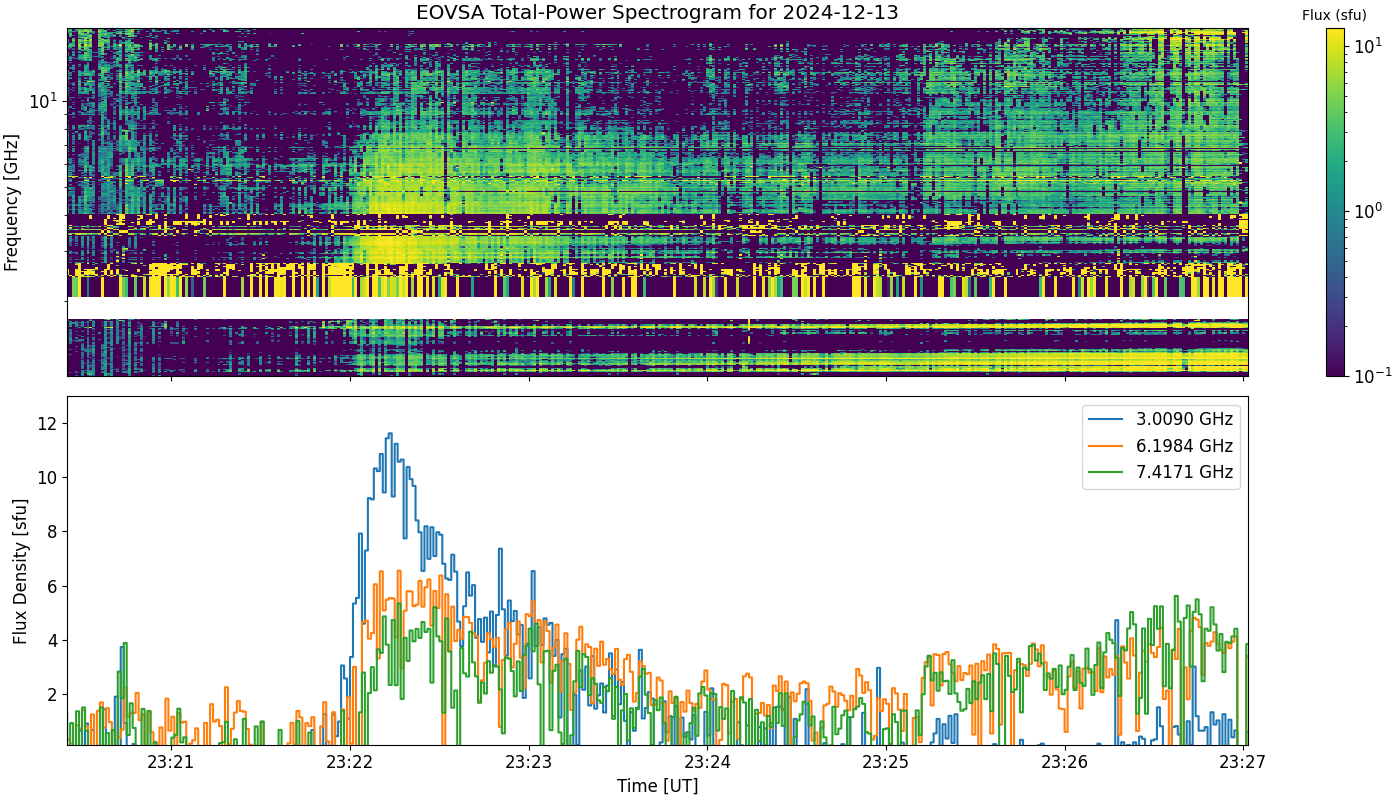Click the colorbar 10⁰ tick label

1368,211
